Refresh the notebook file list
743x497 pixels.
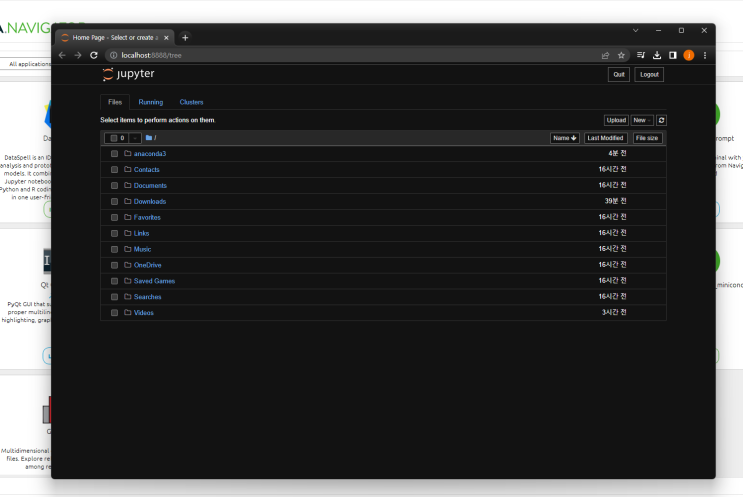[x=661, y=120]
